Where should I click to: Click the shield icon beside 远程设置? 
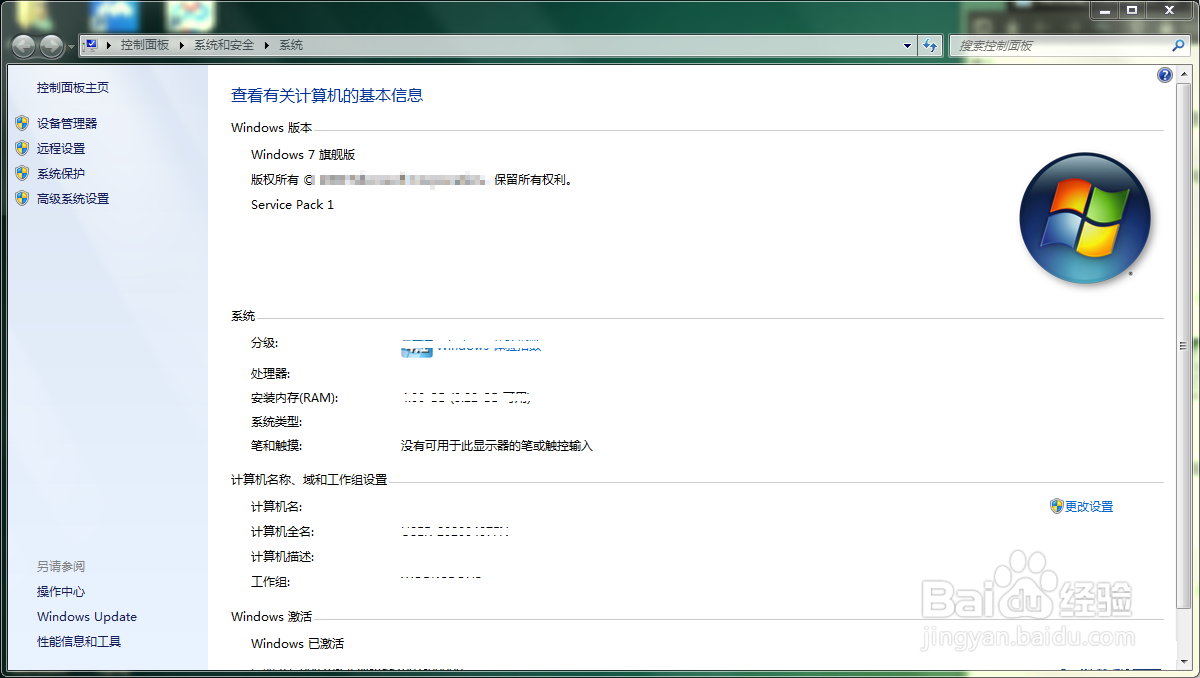pyautogui.click(x=22, y=148)
